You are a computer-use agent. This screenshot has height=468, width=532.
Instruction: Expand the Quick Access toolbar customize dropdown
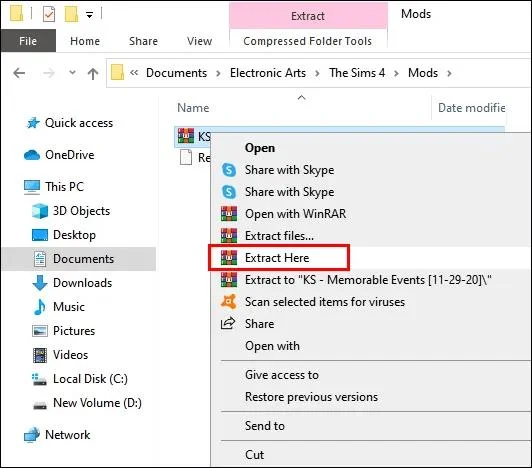[90, 15]
